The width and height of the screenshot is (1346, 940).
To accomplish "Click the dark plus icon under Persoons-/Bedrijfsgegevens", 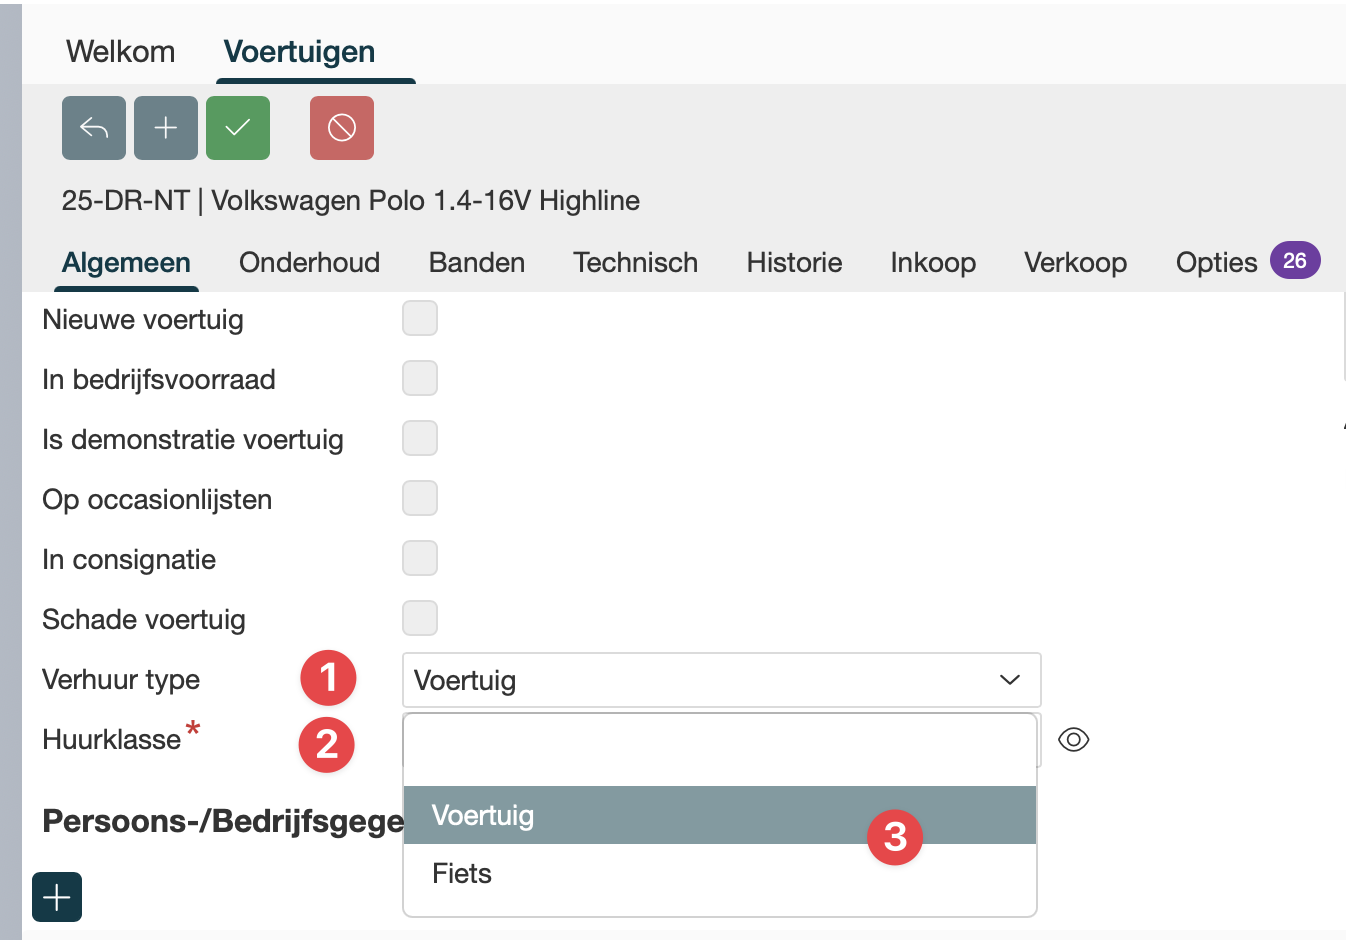I will pos(57,897).
